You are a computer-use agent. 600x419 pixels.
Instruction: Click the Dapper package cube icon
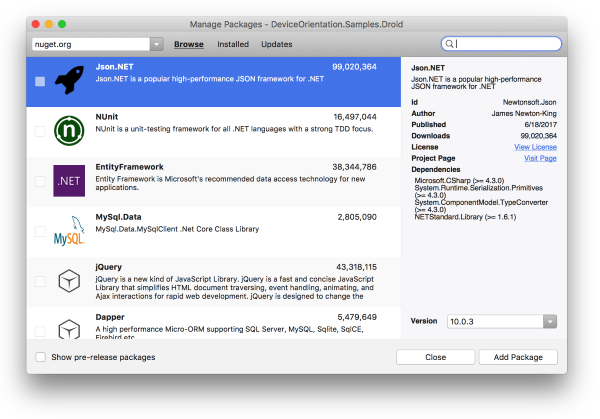(69, 329)
